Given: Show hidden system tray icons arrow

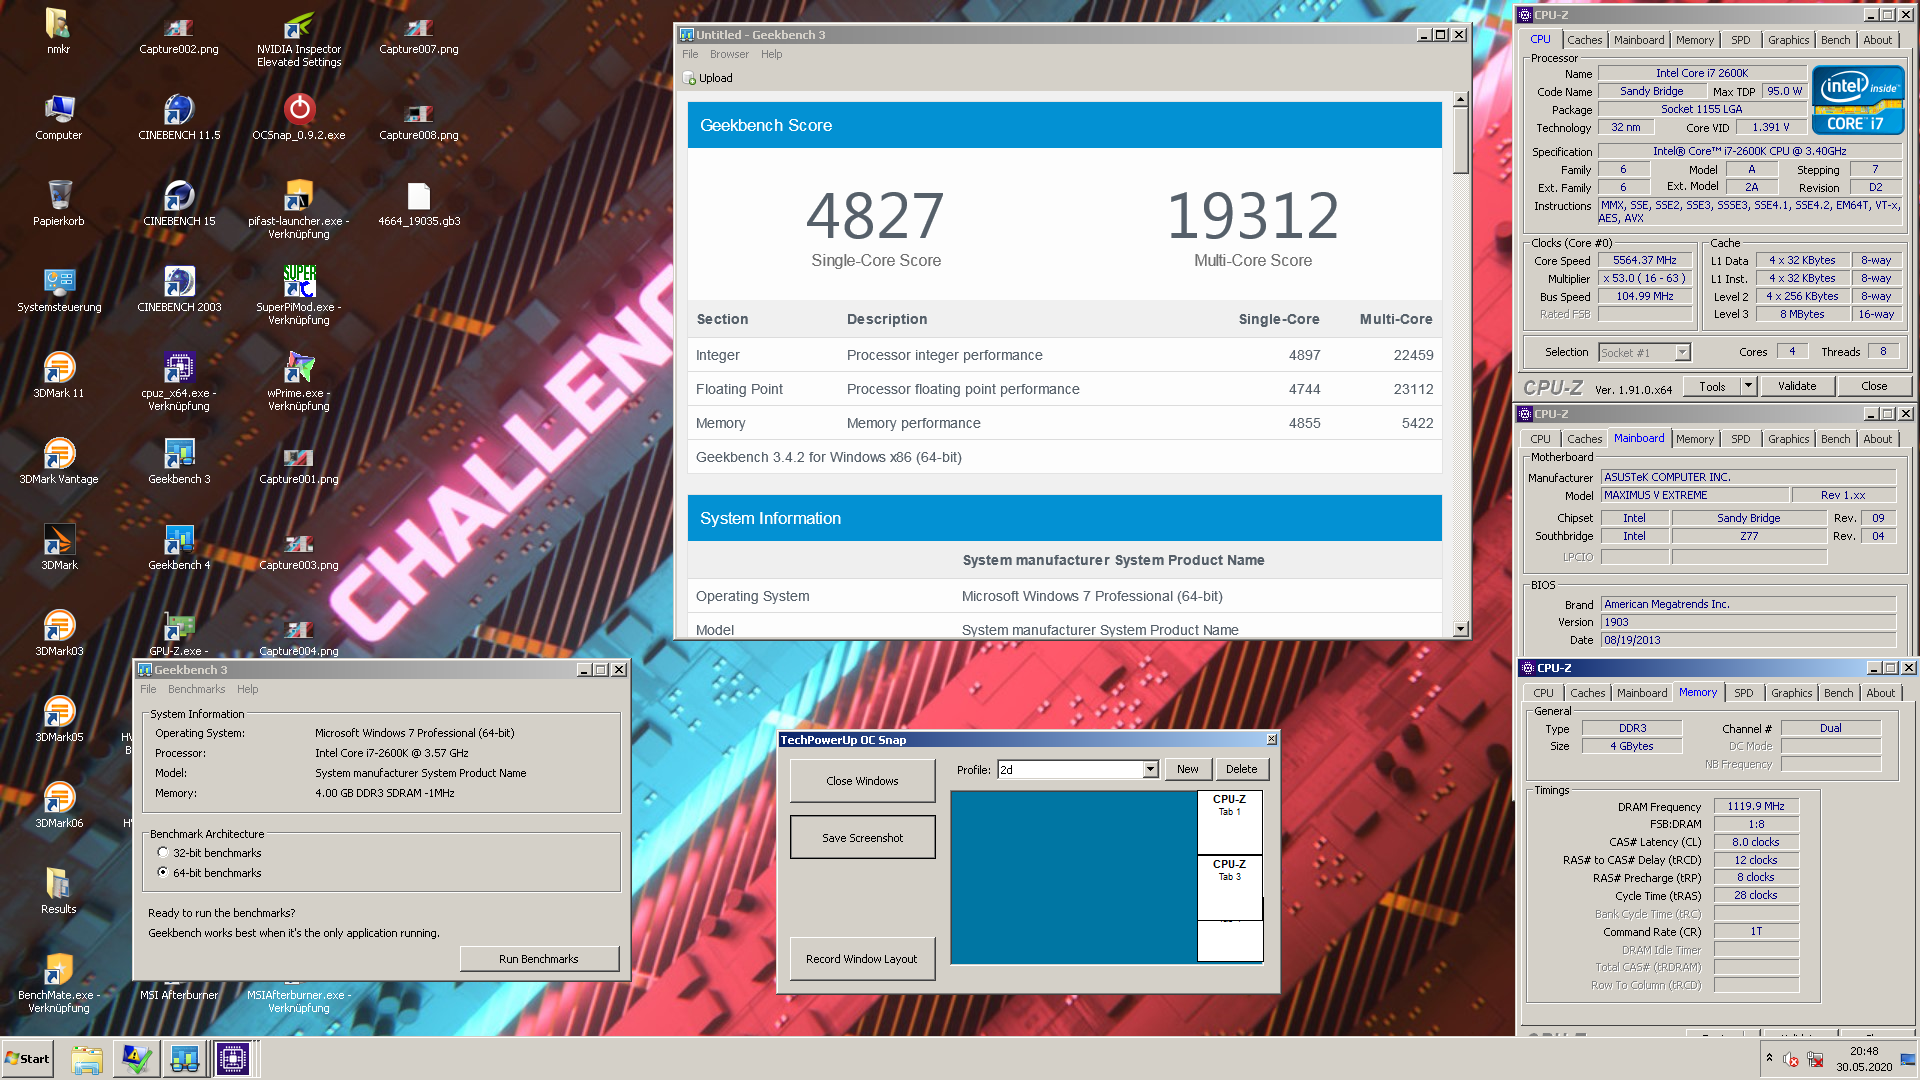Looking at the screenshot, I should coord(1770,1058).
